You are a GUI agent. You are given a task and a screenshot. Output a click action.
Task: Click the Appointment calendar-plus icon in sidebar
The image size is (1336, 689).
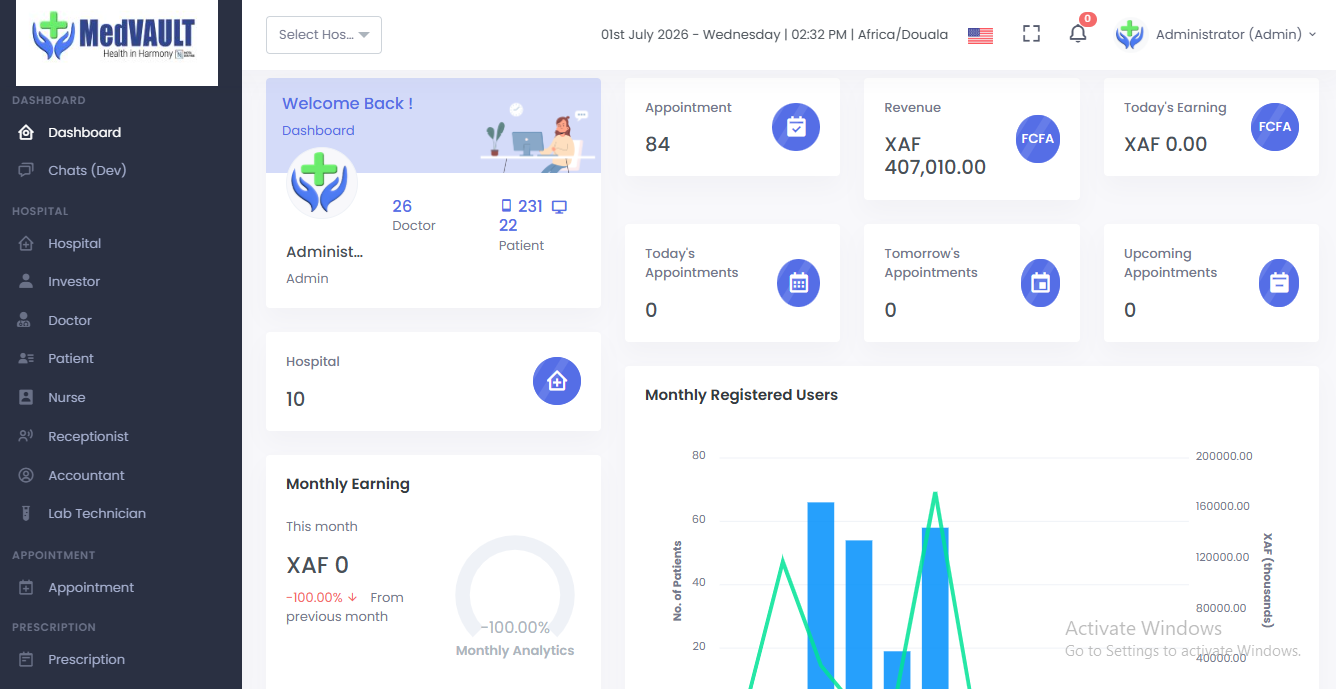tap(27, 587)
